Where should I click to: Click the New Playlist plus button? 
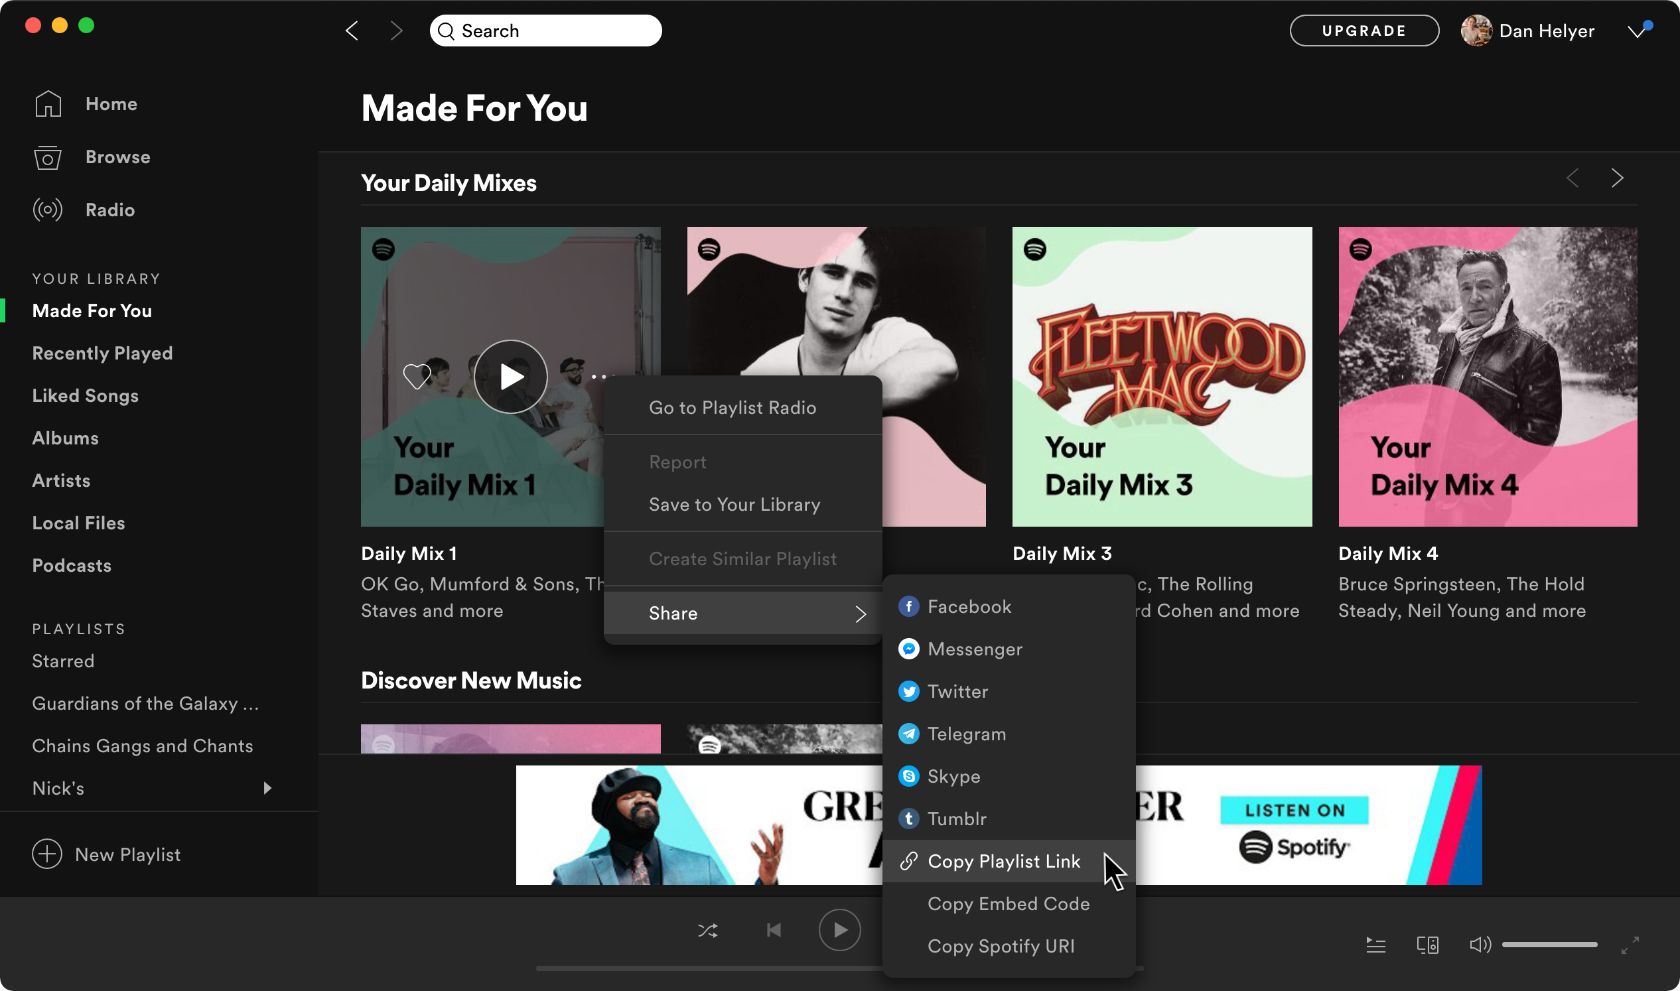(x=47, y=854)
